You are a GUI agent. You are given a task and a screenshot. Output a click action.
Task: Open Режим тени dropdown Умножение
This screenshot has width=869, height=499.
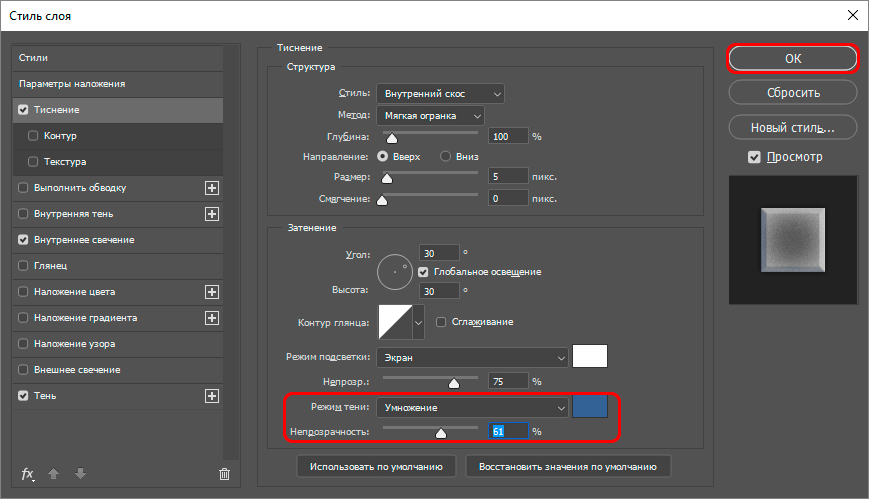(473, 408)
